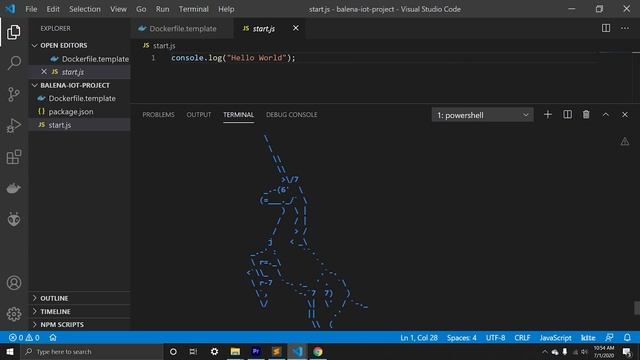This screenshot has height=360, width=640.
Task: Create a new terminal with plus icon
Action: (548, 115)
